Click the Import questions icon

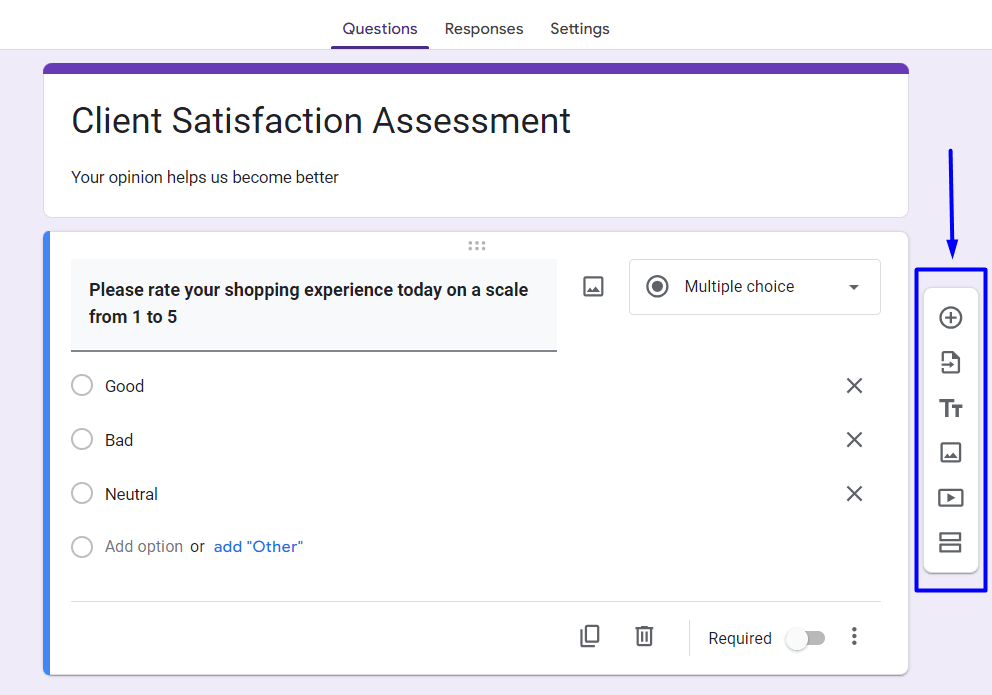click(x=950, y=362)
